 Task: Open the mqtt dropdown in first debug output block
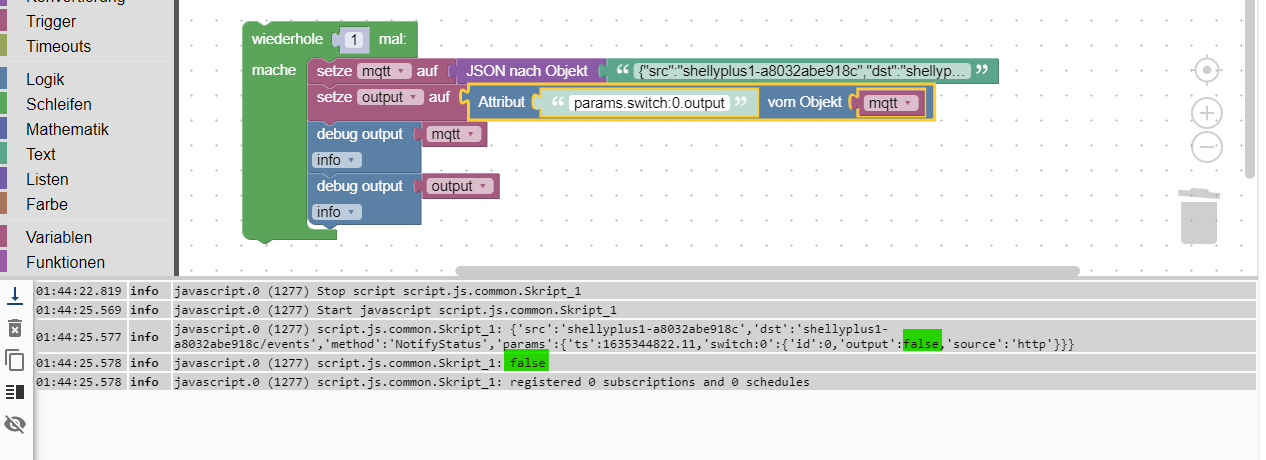pyautogui.click(x=455, y=133)
